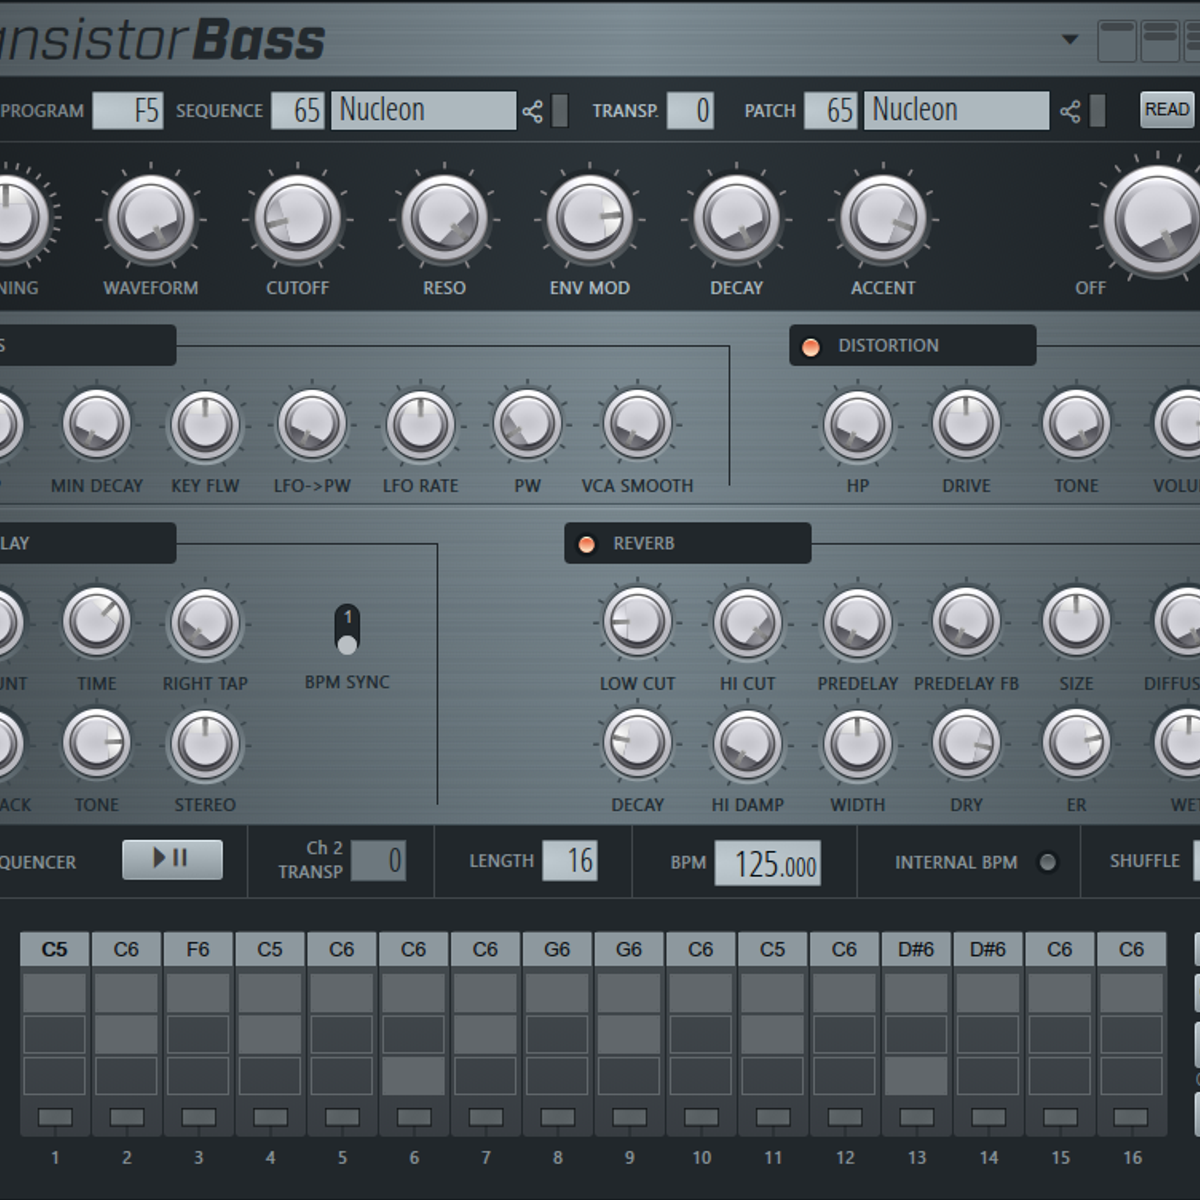Click the Env Mod knob
The height and width of the screenshot is (1200, 1200).
590,218
